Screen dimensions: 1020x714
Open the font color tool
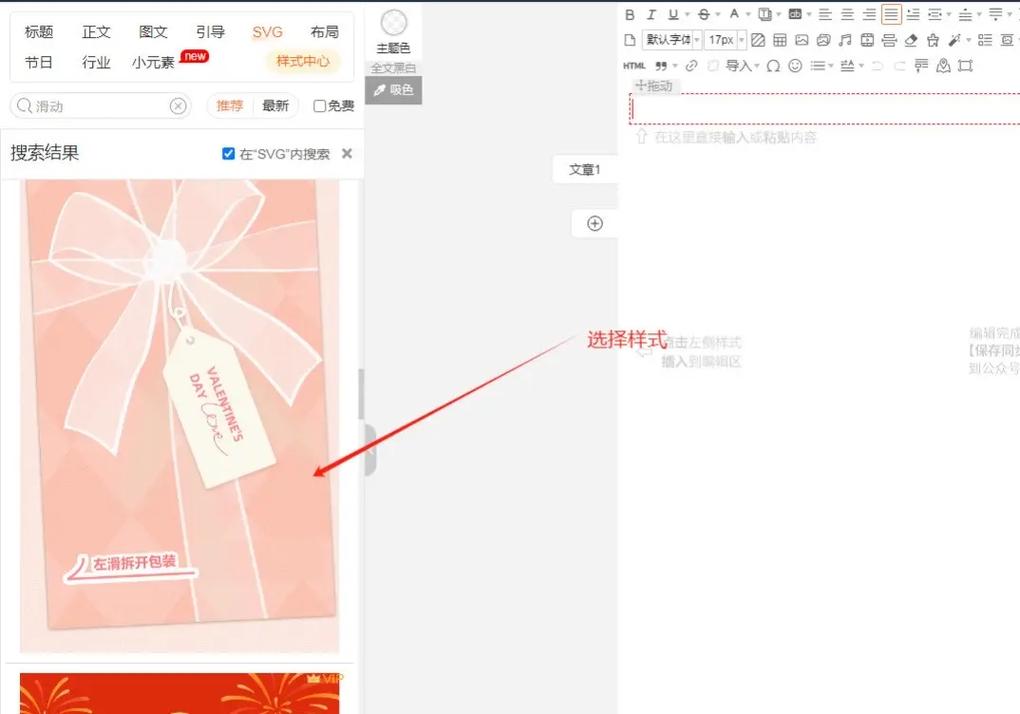[734, 15]
